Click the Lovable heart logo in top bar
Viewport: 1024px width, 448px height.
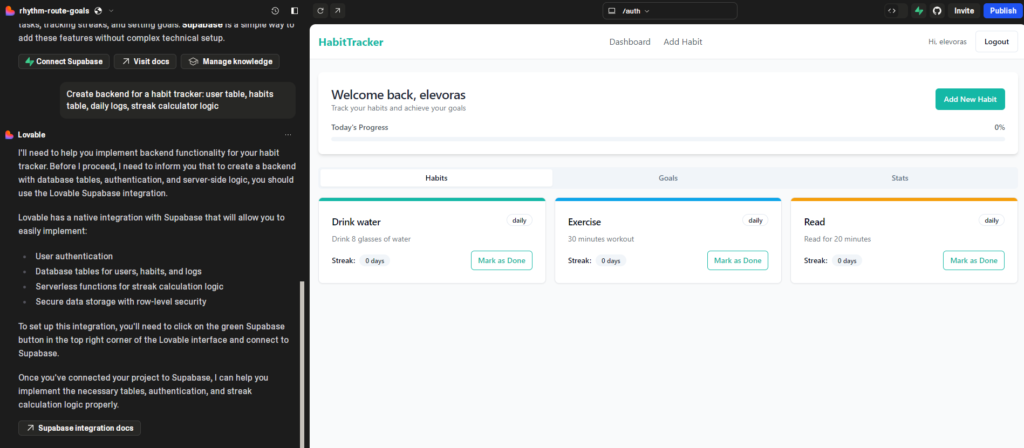[10, 10]
